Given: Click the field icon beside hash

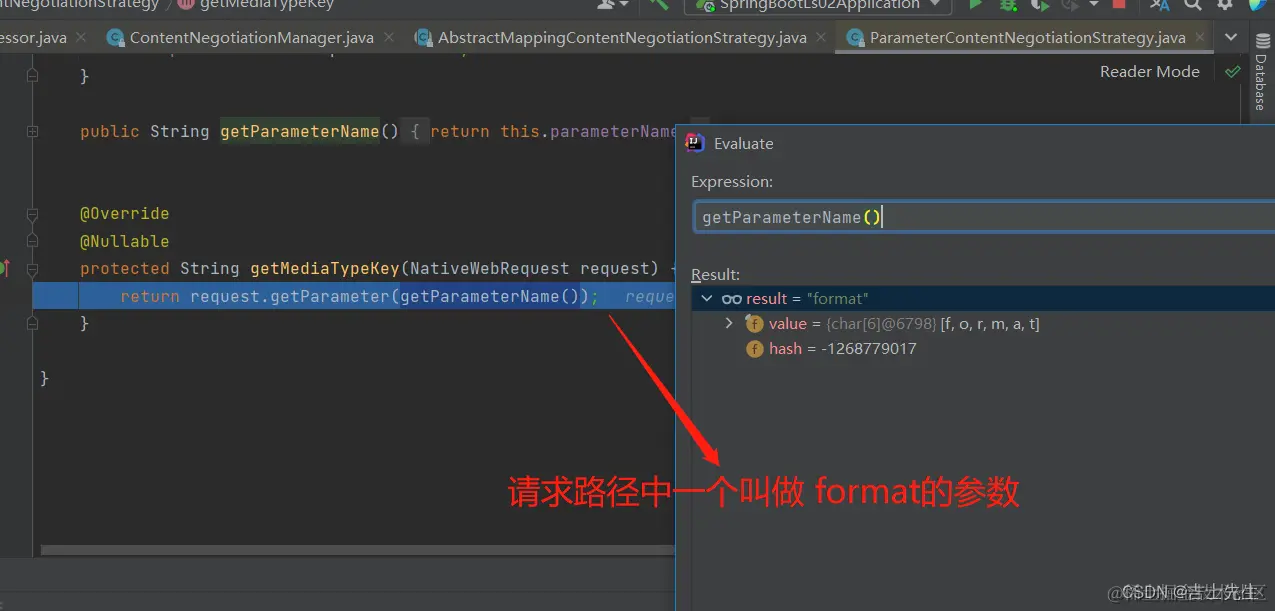Looking at the screenshot, I should pos(754,349).
